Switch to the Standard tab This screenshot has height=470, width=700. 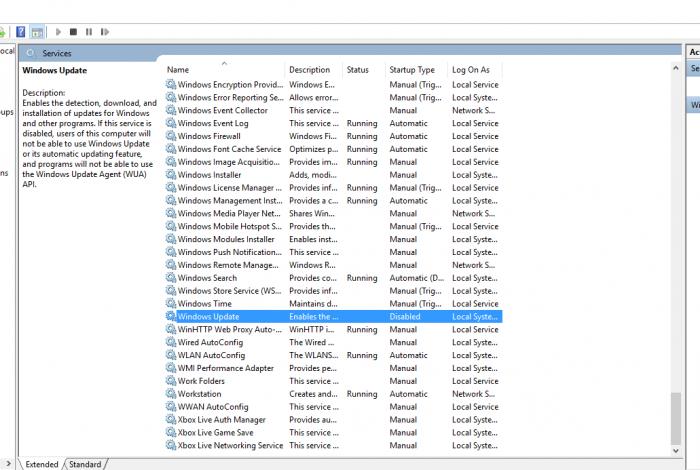pos(85,464)
